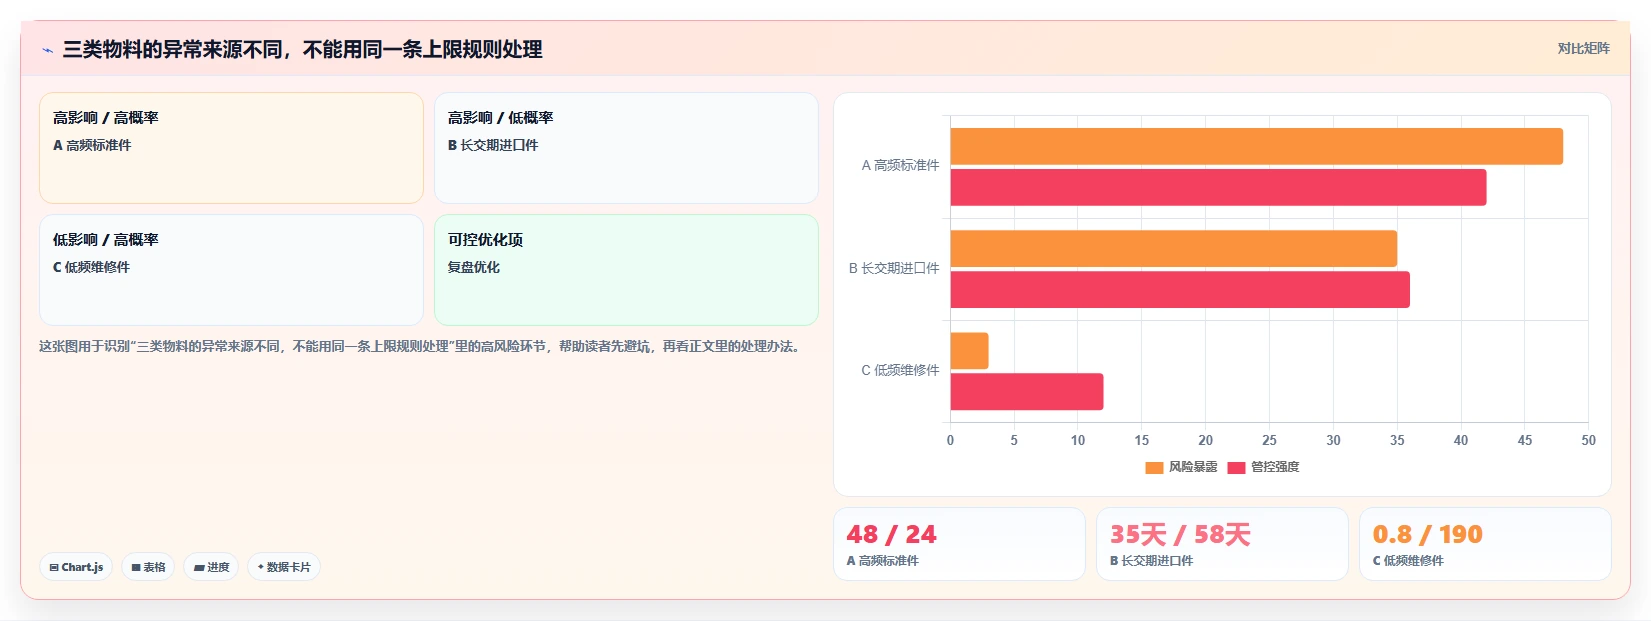The width and height of the screenshot is (1651, 621).
Task: Click the C 低频维修件 chart axis label
Action: (900, 370)
